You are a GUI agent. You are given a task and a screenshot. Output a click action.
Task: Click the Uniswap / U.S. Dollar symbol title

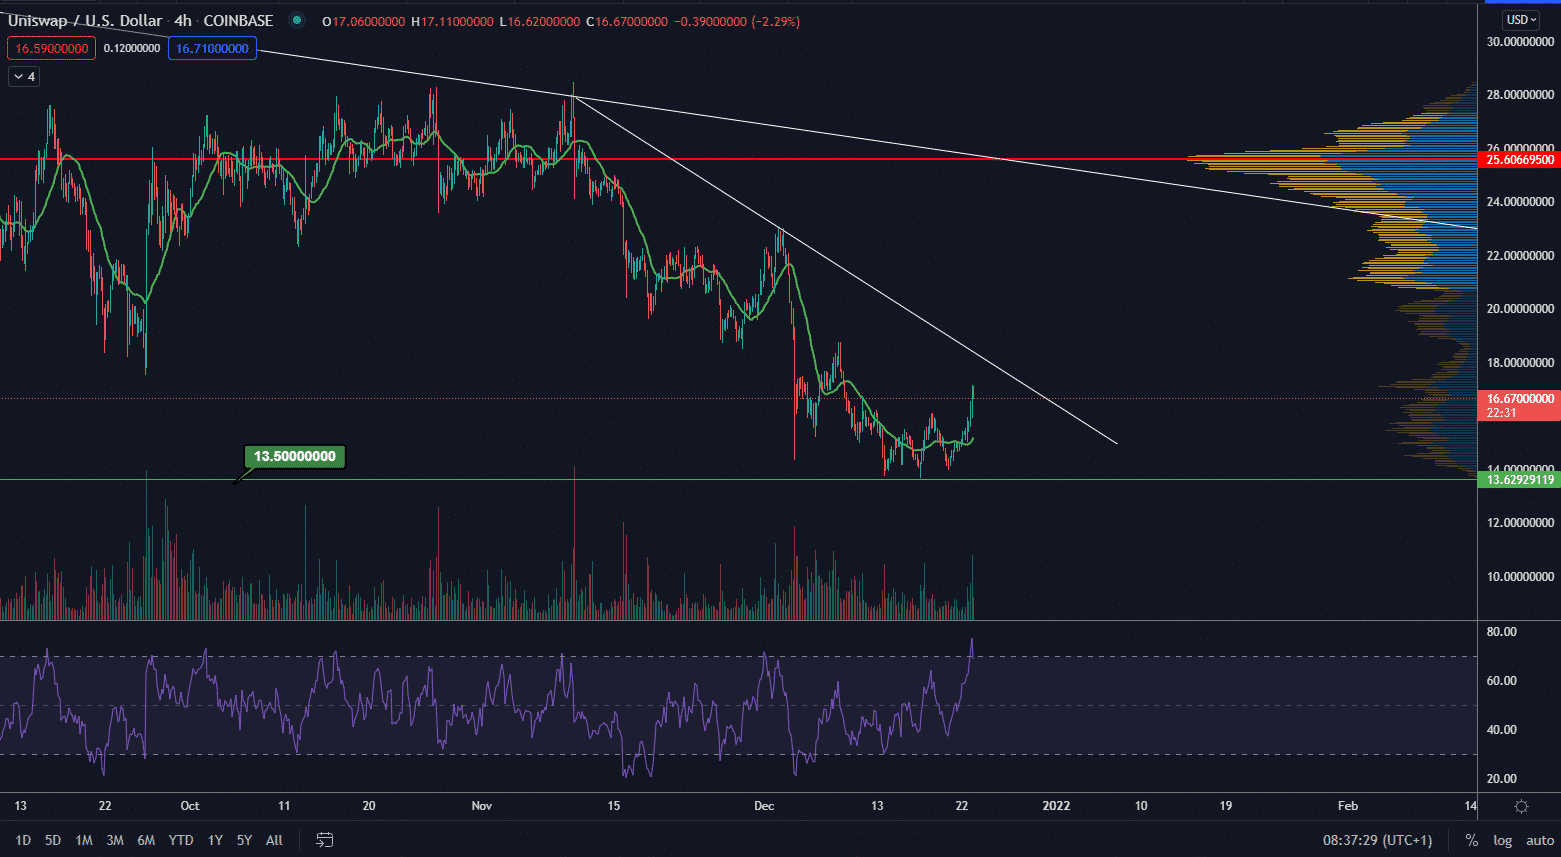(x=85, y=21)
